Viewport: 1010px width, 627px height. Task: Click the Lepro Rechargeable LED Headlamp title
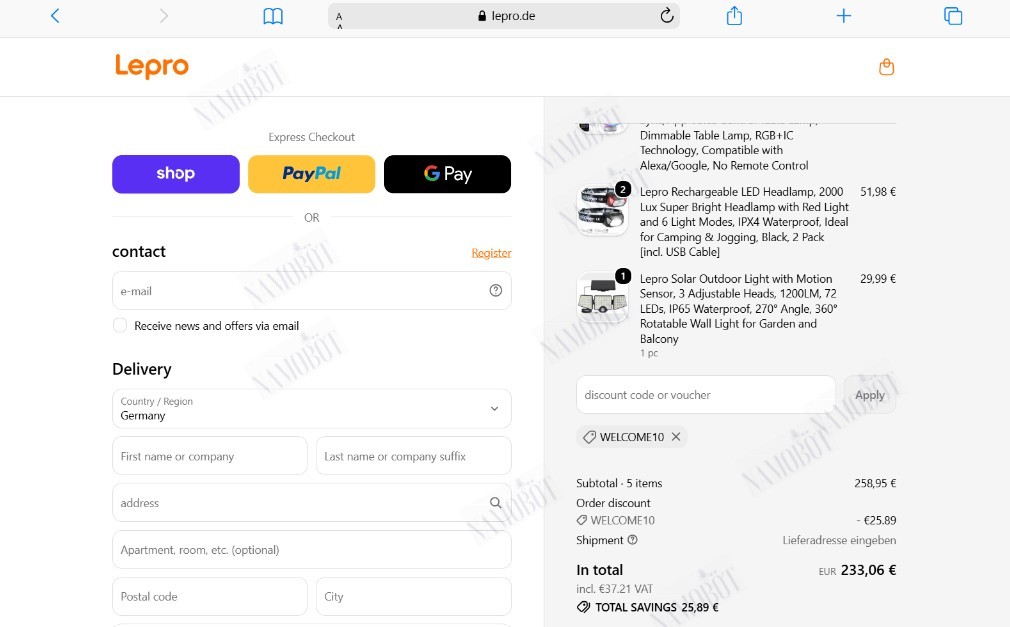[744, 222]
